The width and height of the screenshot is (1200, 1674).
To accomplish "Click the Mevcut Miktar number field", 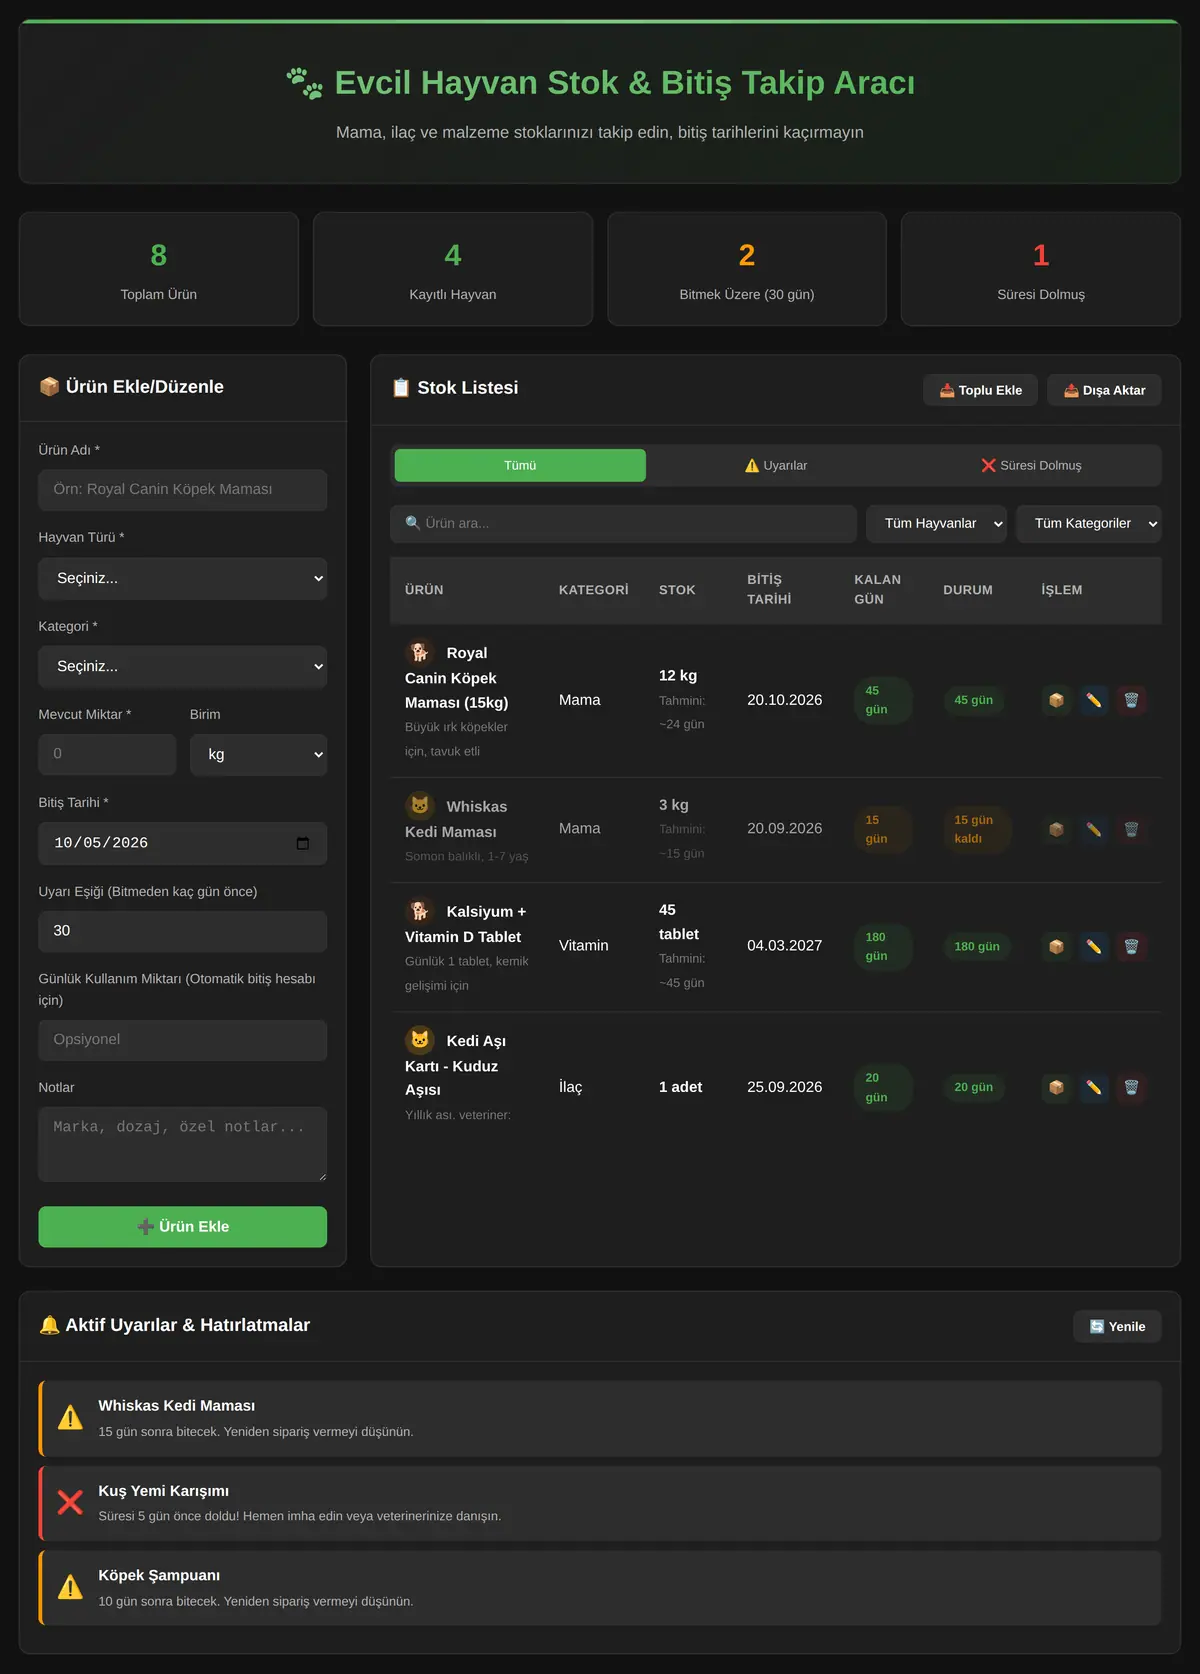I will click(x=107, y=754).
